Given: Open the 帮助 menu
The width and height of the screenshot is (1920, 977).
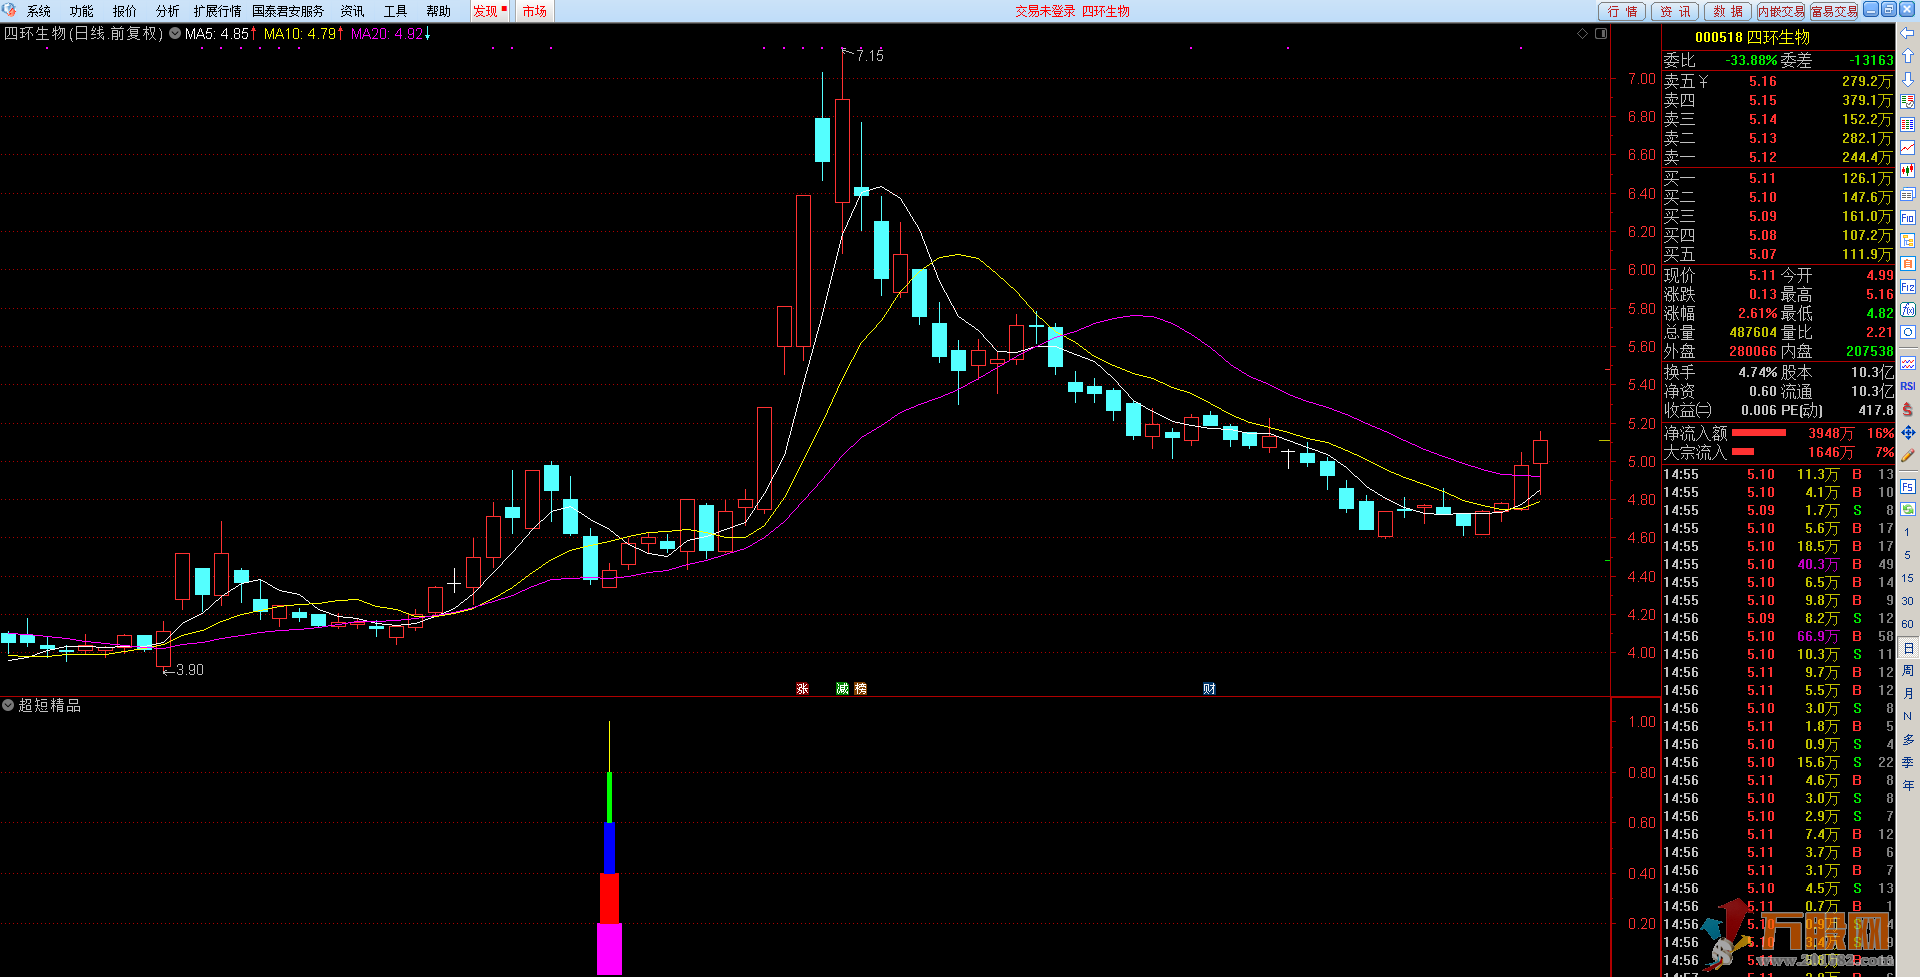Looking at the screenshot, I should coord(438,11).
